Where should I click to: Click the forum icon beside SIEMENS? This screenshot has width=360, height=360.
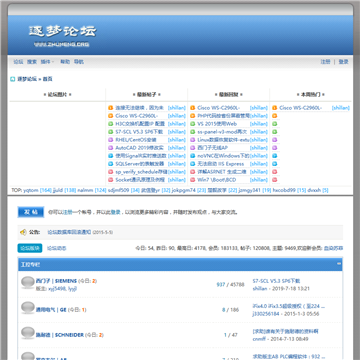click(28, 283)
